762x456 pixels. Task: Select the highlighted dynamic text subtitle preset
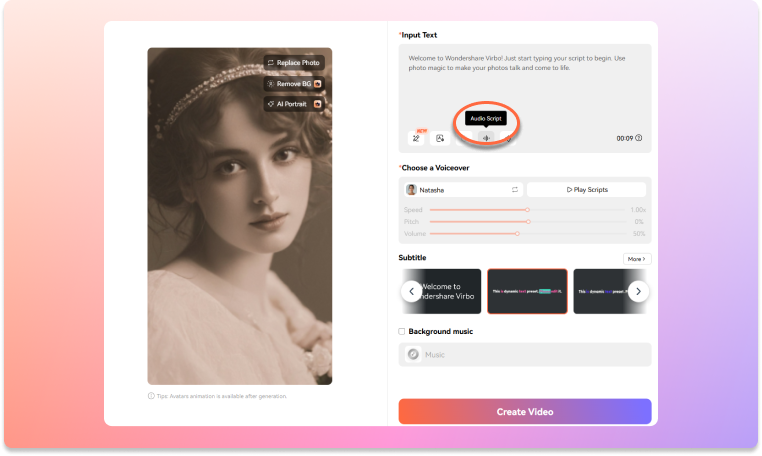pos(527,291)
